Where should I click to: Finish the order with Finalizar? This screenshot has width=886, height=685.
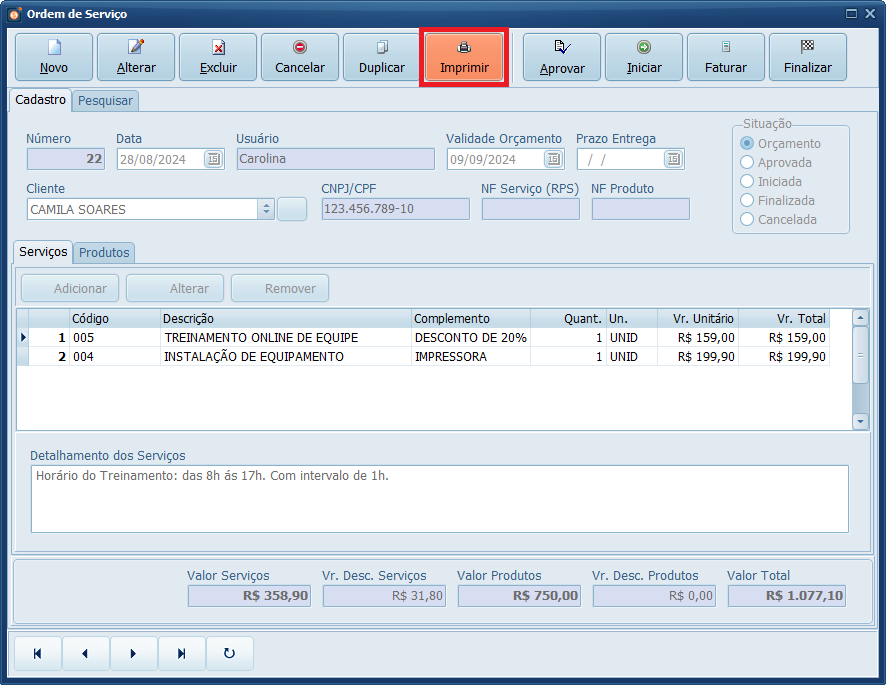[808, 57]
